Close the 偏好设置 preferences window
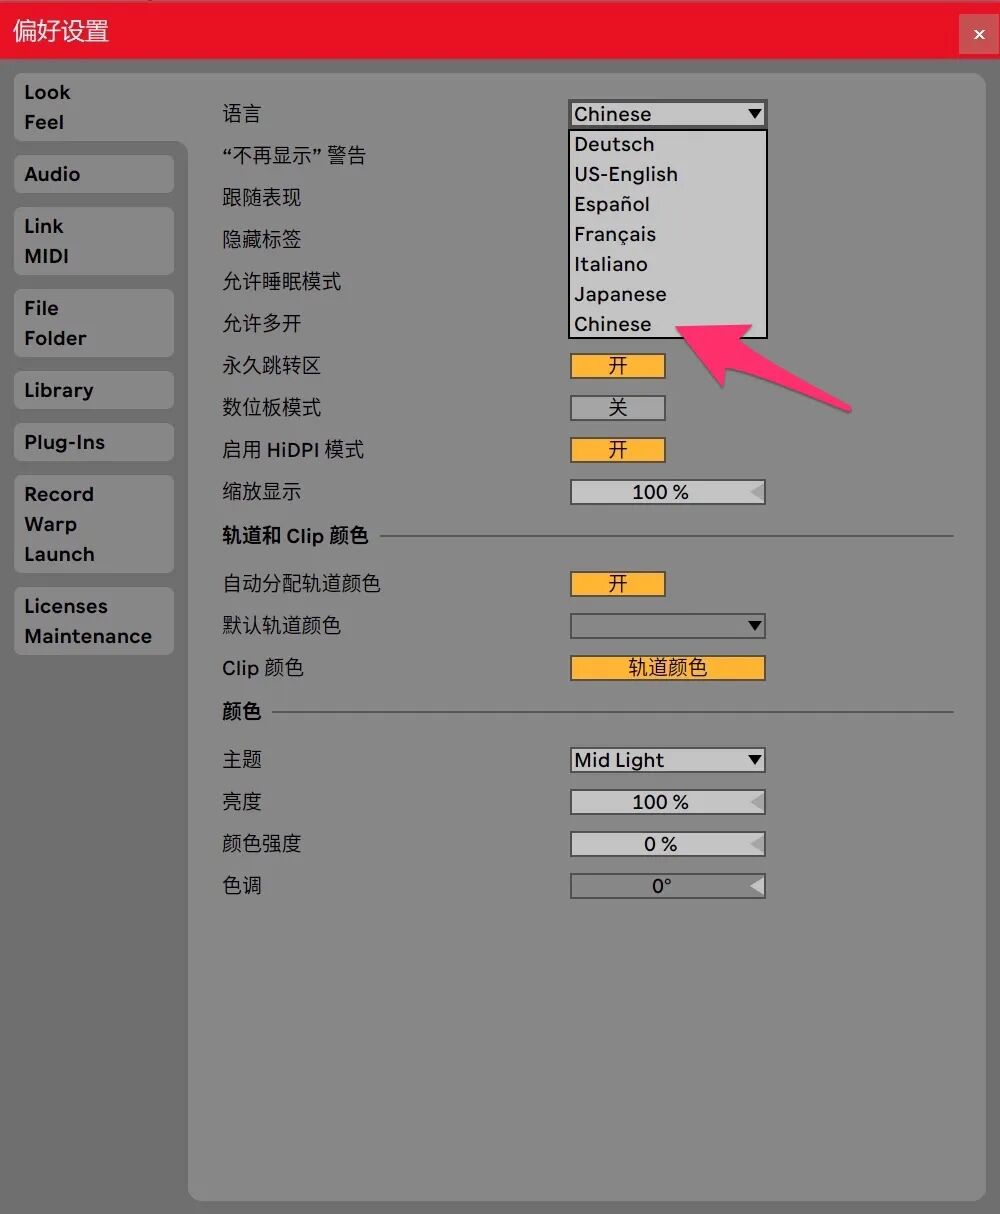The image size is (1000, 1214). pos(978,34)
